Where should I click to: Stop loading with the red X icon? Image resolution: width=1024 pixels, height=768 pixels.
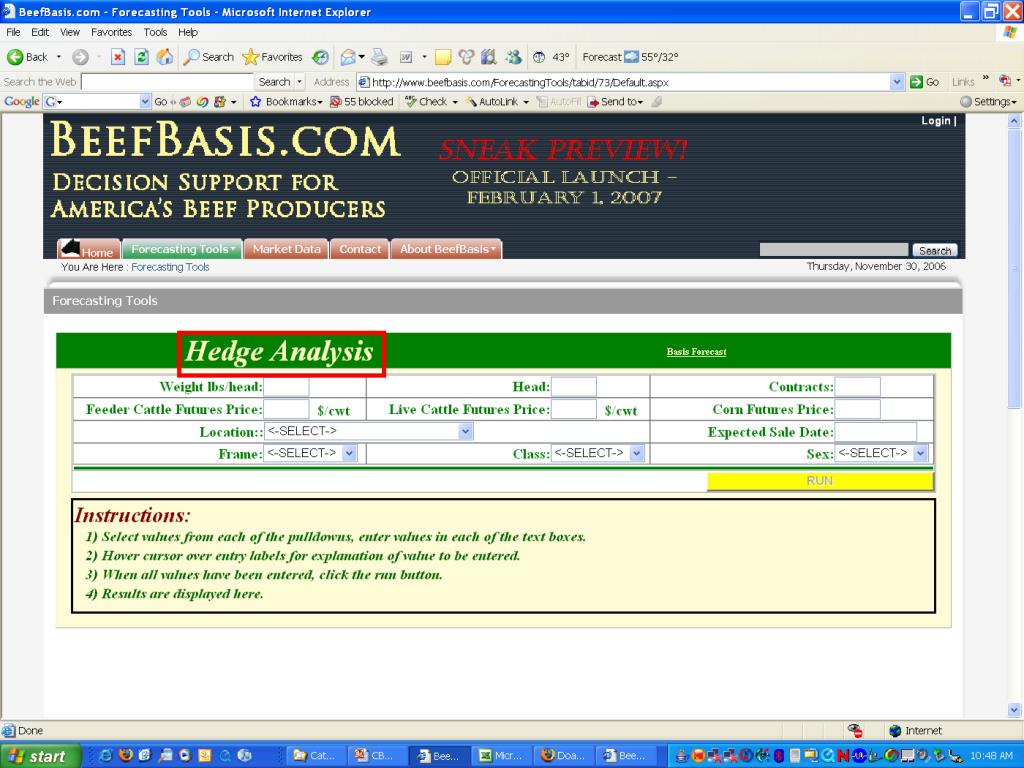point(118,57)
